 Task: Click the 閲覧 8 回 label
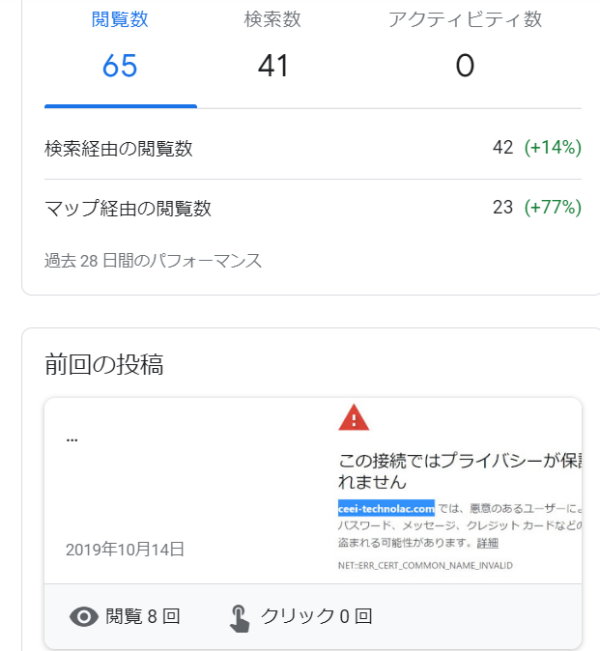143,617
